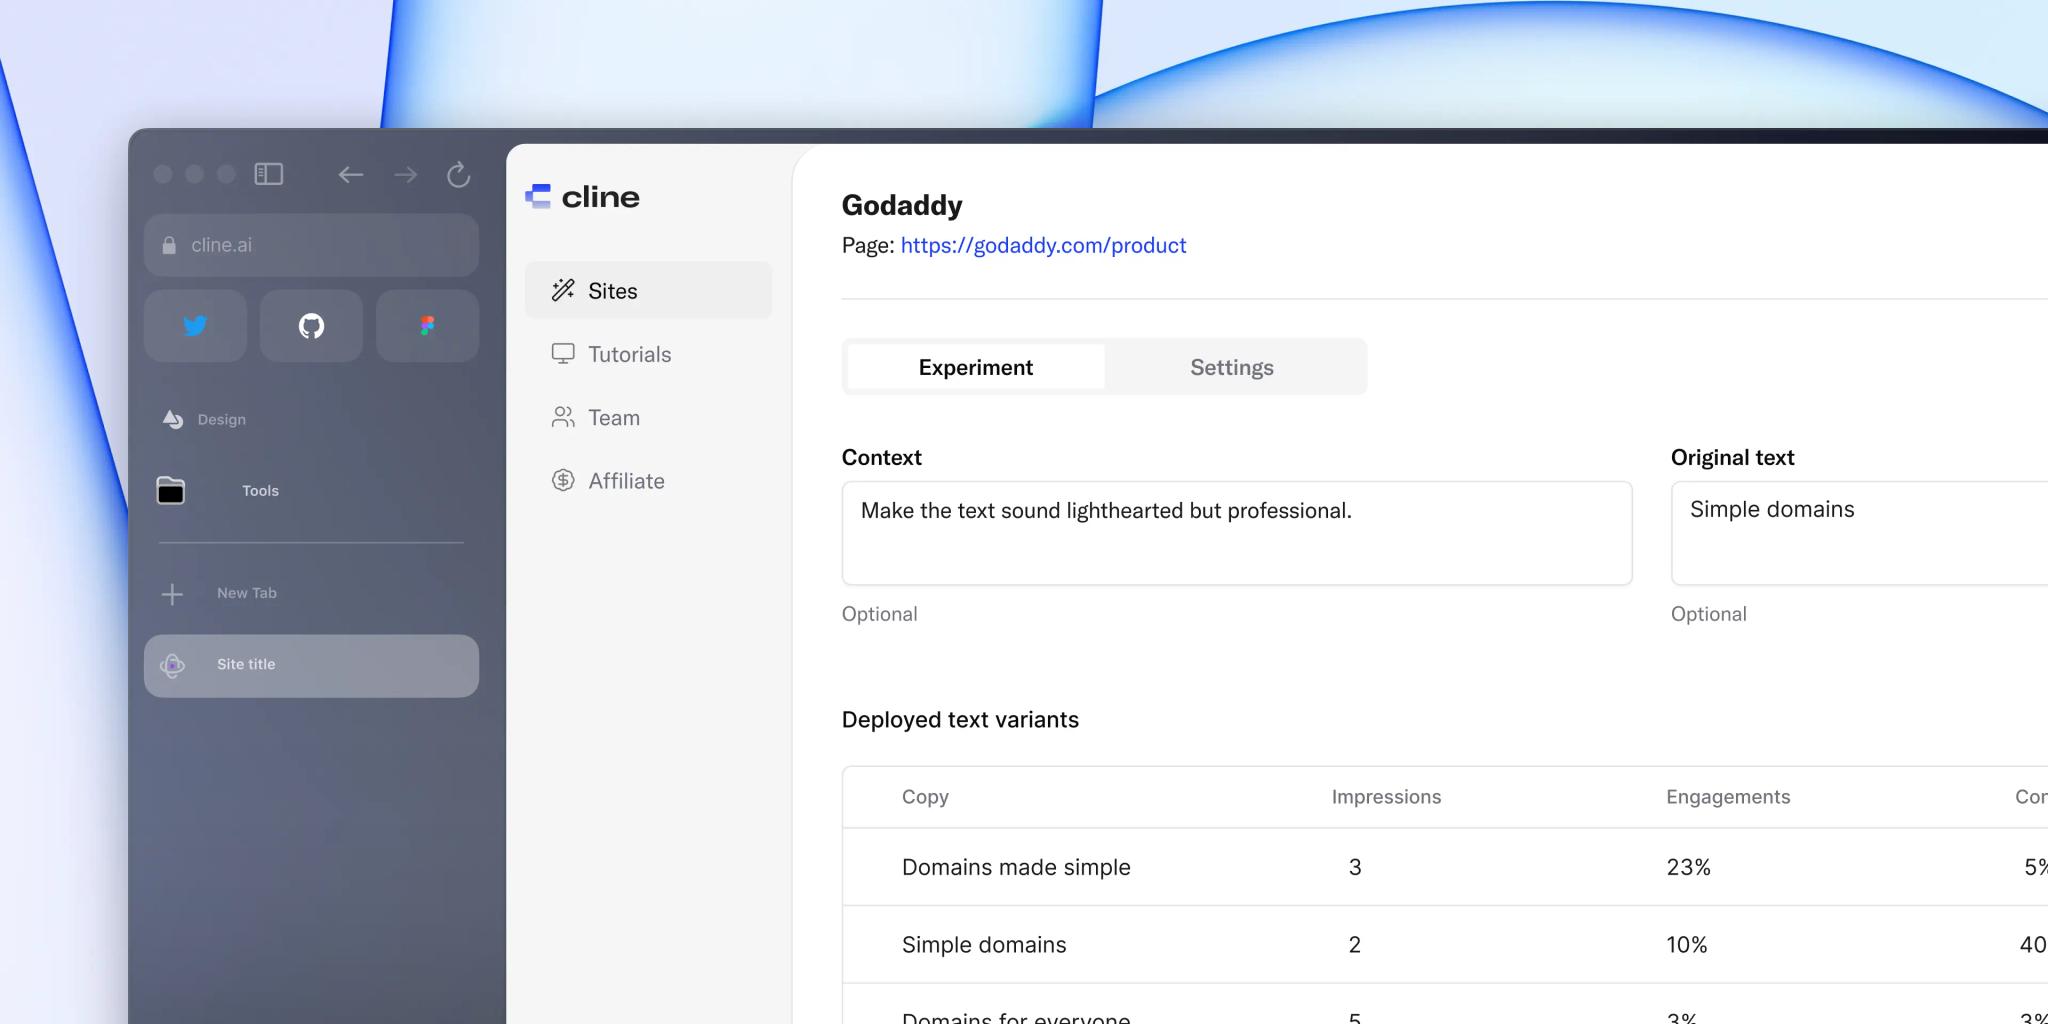The height and width of the screenshot is (1024, 2048).
Task: Click into the Original text field
Action: coord(1859,533)
